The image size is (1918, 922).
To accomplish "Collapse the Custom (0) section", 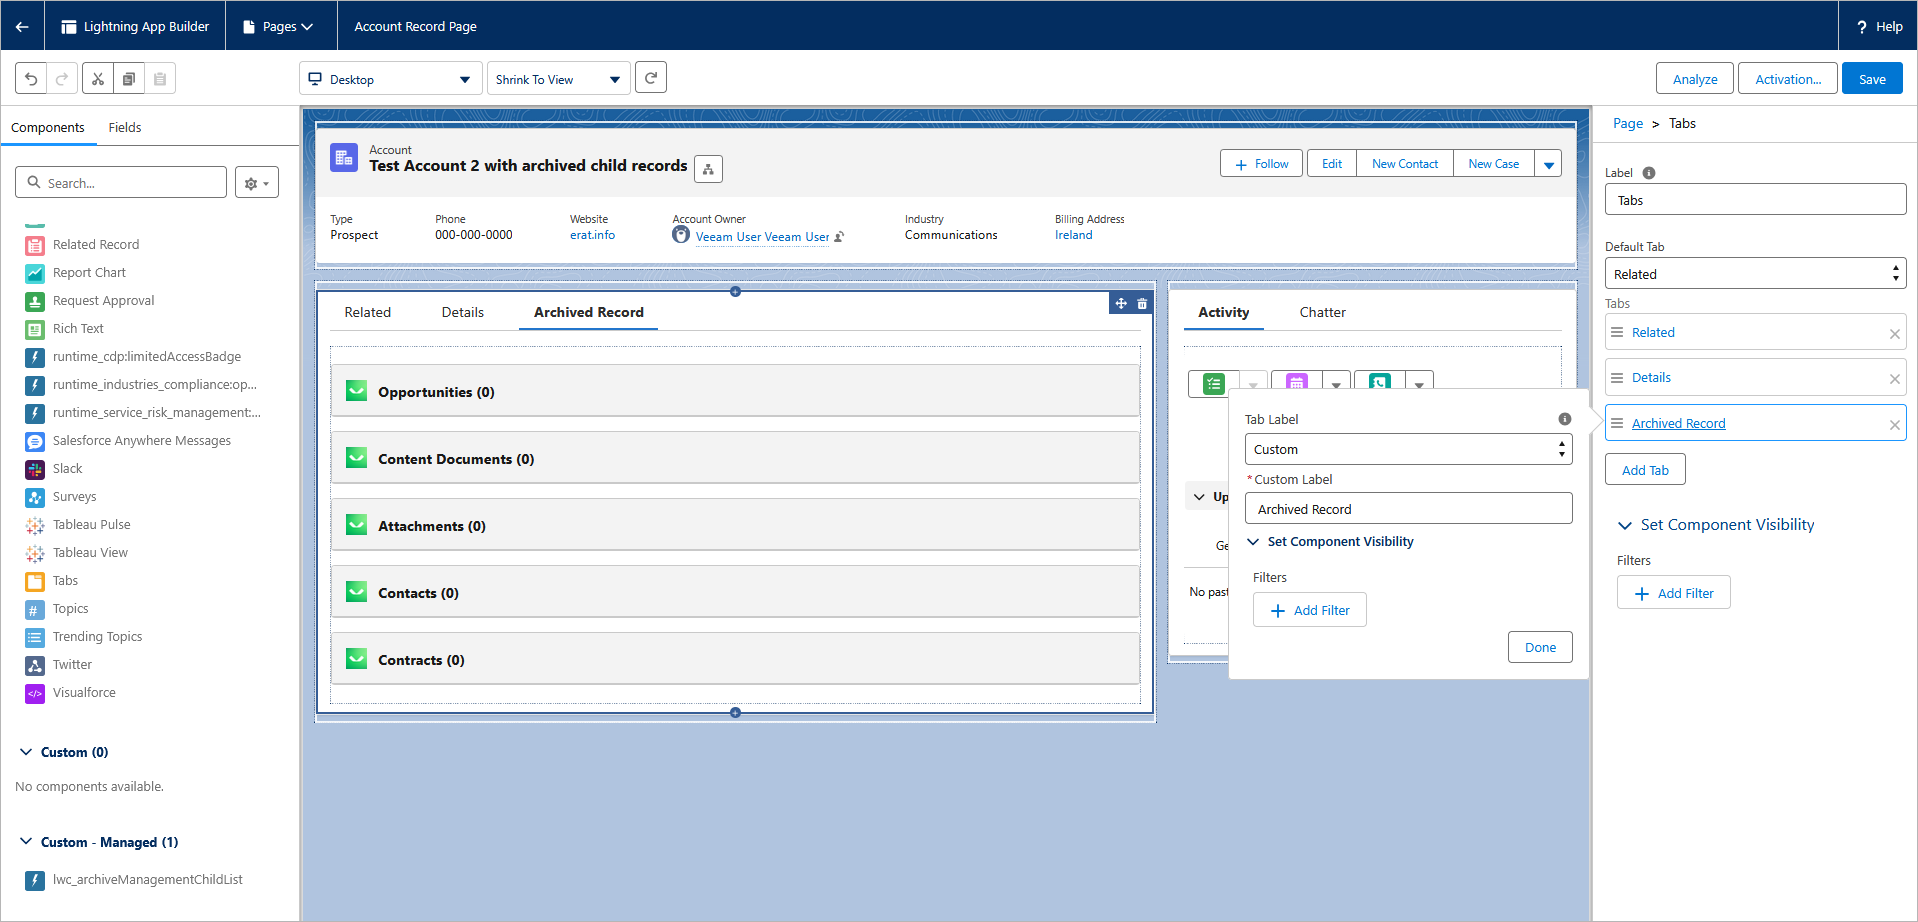I will 27,752.
